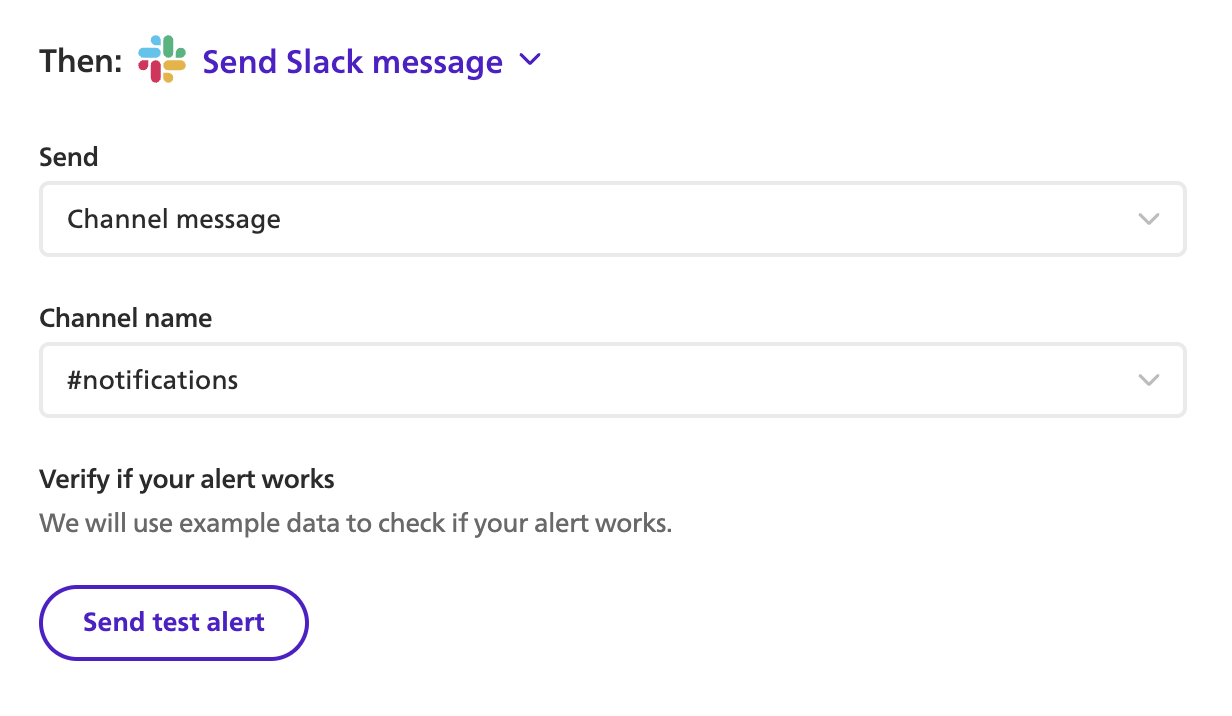Select the Channel message value text
Viewport: 1232px width, 716px height.
pyautogui.click(x=174, y=219)
